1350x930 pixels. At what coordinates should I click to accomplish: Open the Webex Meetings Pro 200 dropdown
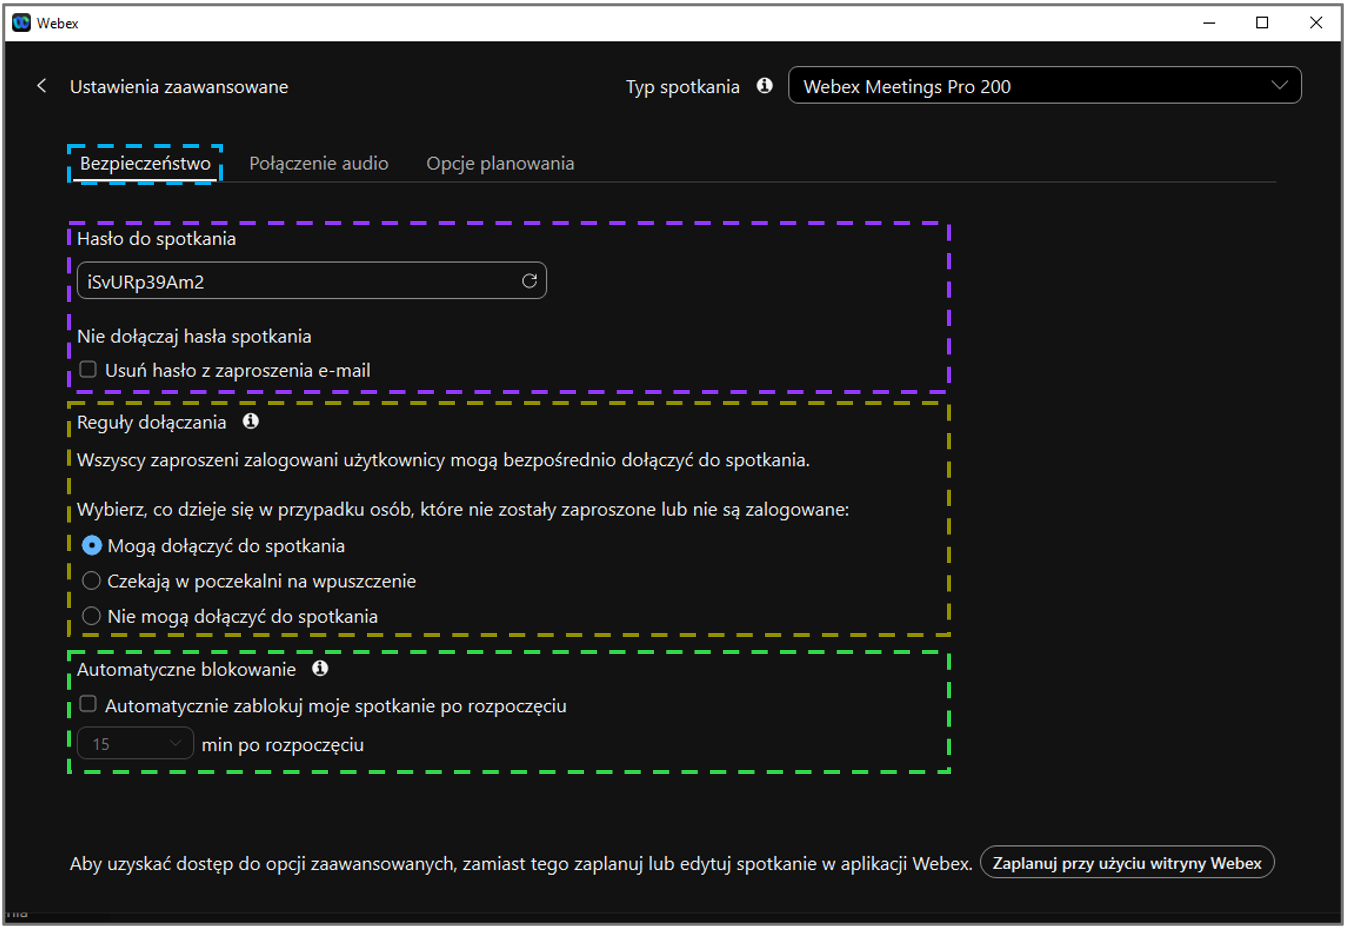pyautogui.click(x=1045, y=86)
